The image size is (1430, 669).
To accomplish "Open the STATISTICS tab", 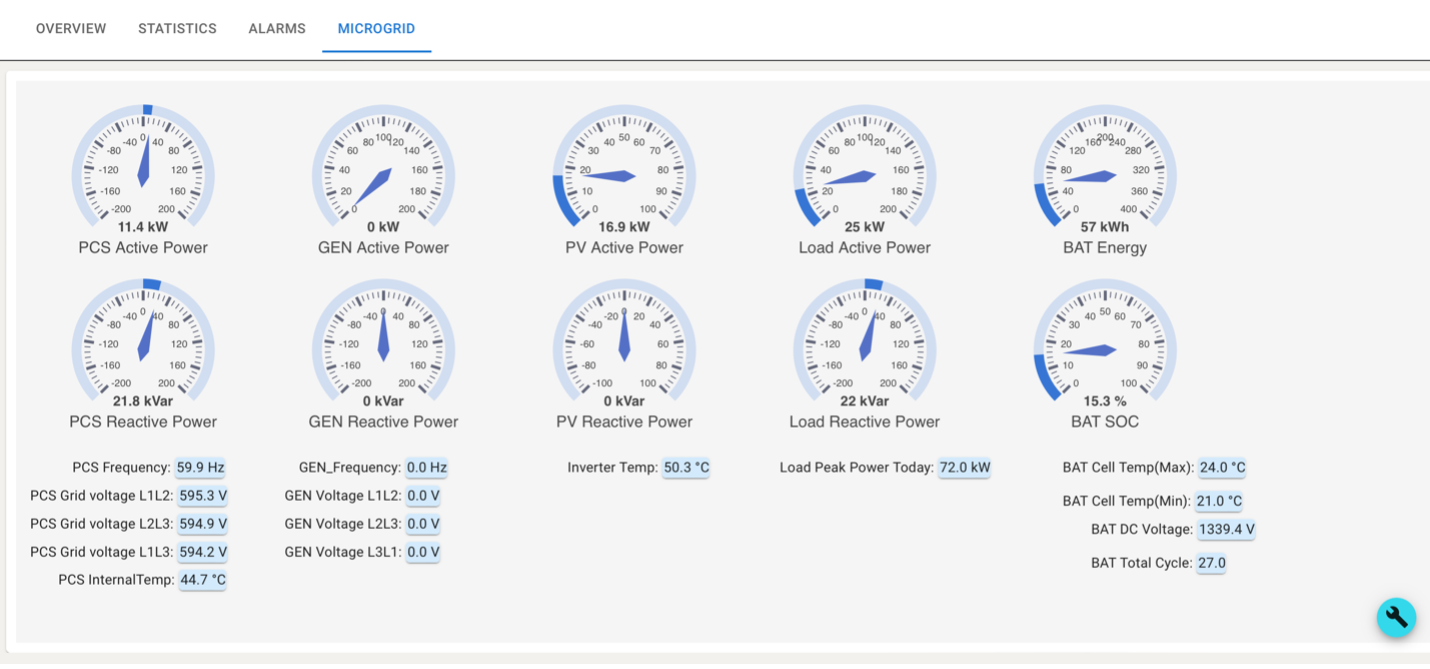I will pos(177,28).
